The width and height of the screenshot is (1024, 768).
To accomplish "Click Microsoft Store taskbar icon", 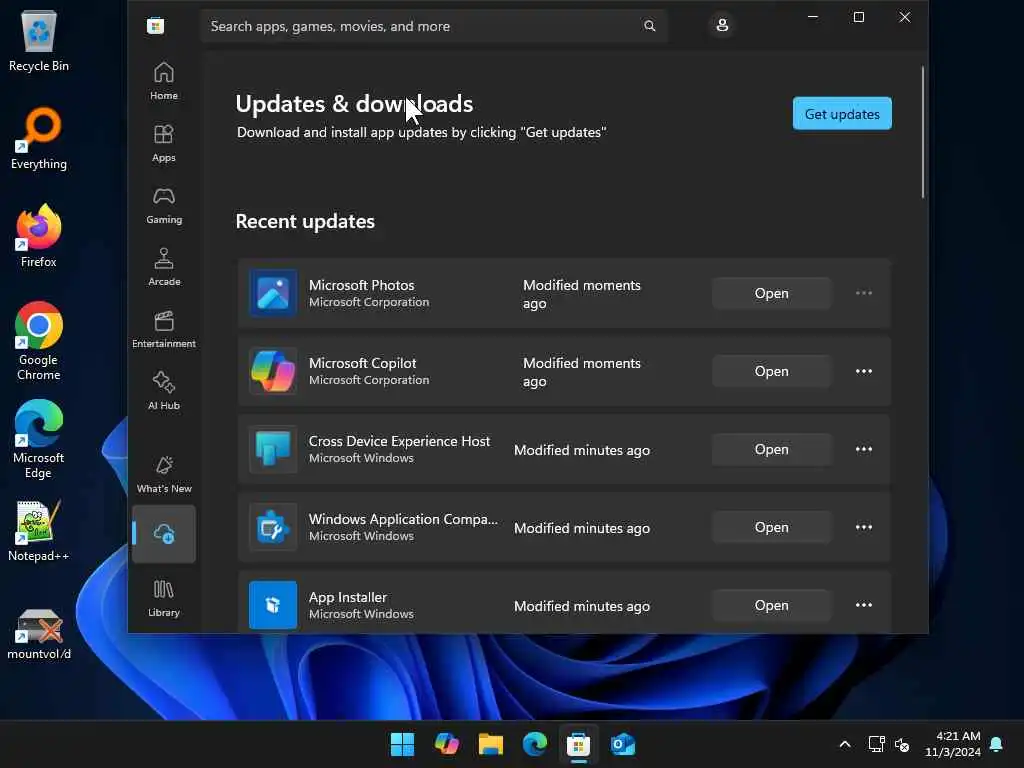I will pos(579,744).
